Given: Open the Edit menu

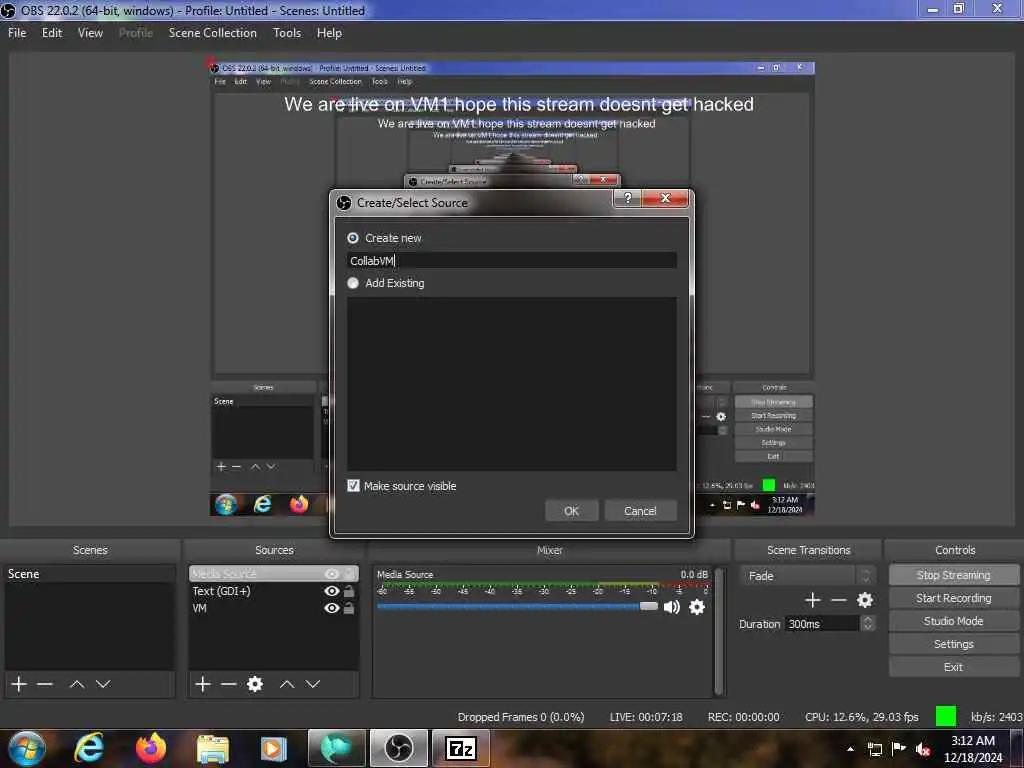Looking at the screenshot, I should pyautogui.click(x=52, y=33).
